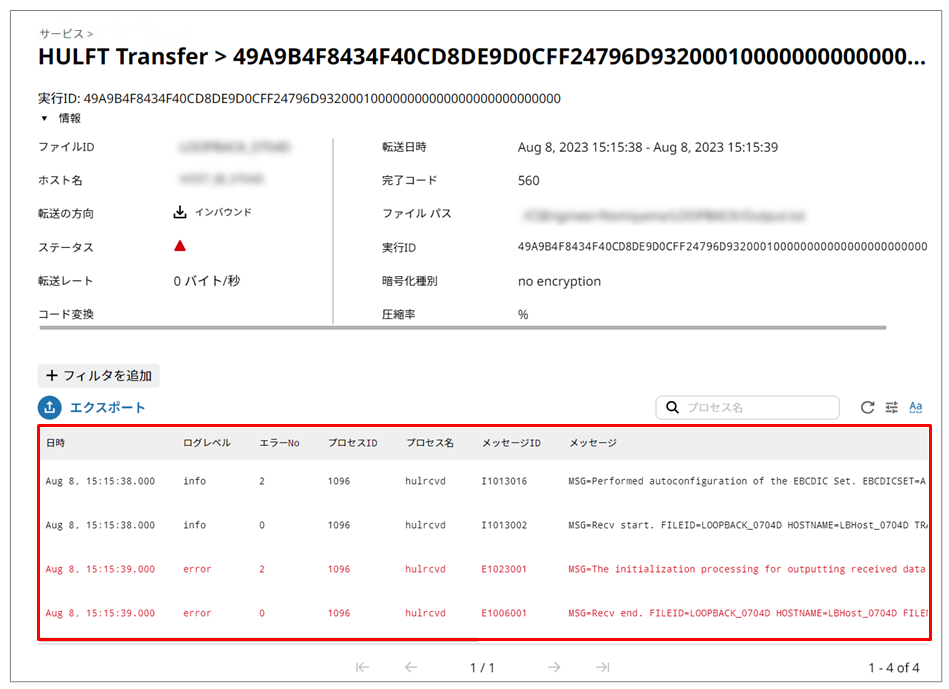
Task: Type in the プロセス名 search field
Action: pos(758,408)
